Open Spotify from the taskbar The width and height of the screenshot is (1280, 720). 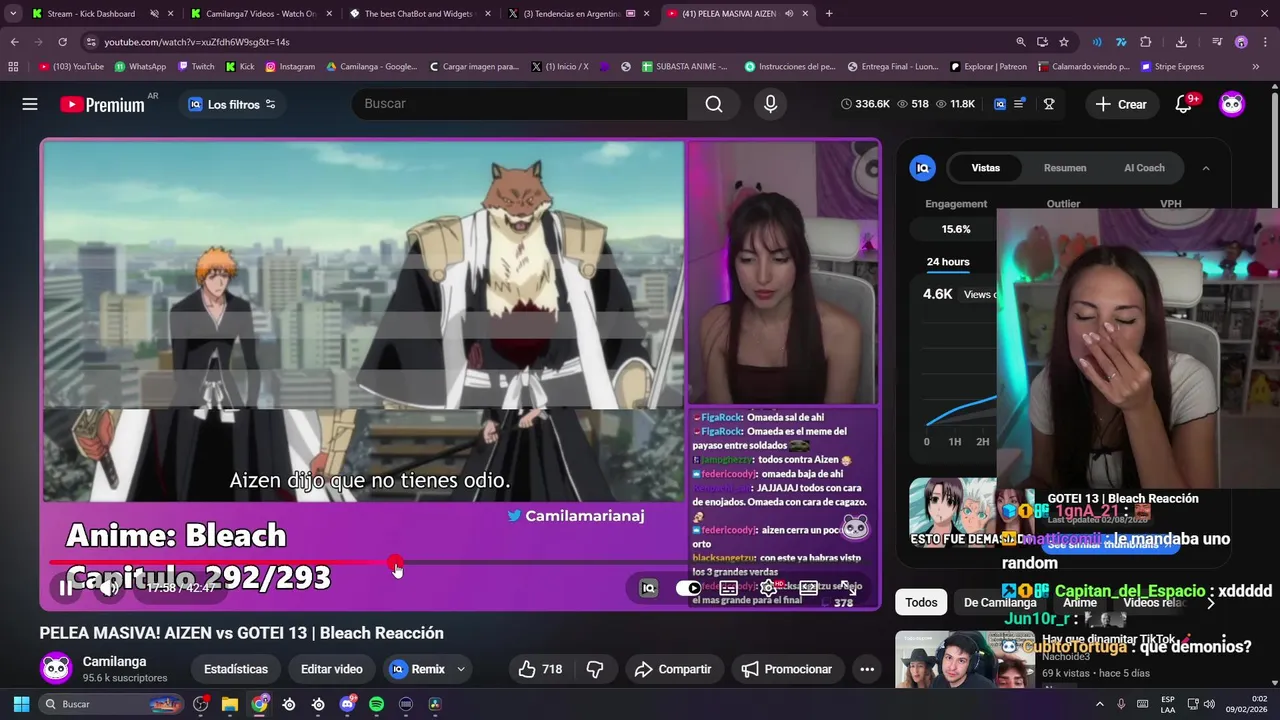click(x=376, y=704)
